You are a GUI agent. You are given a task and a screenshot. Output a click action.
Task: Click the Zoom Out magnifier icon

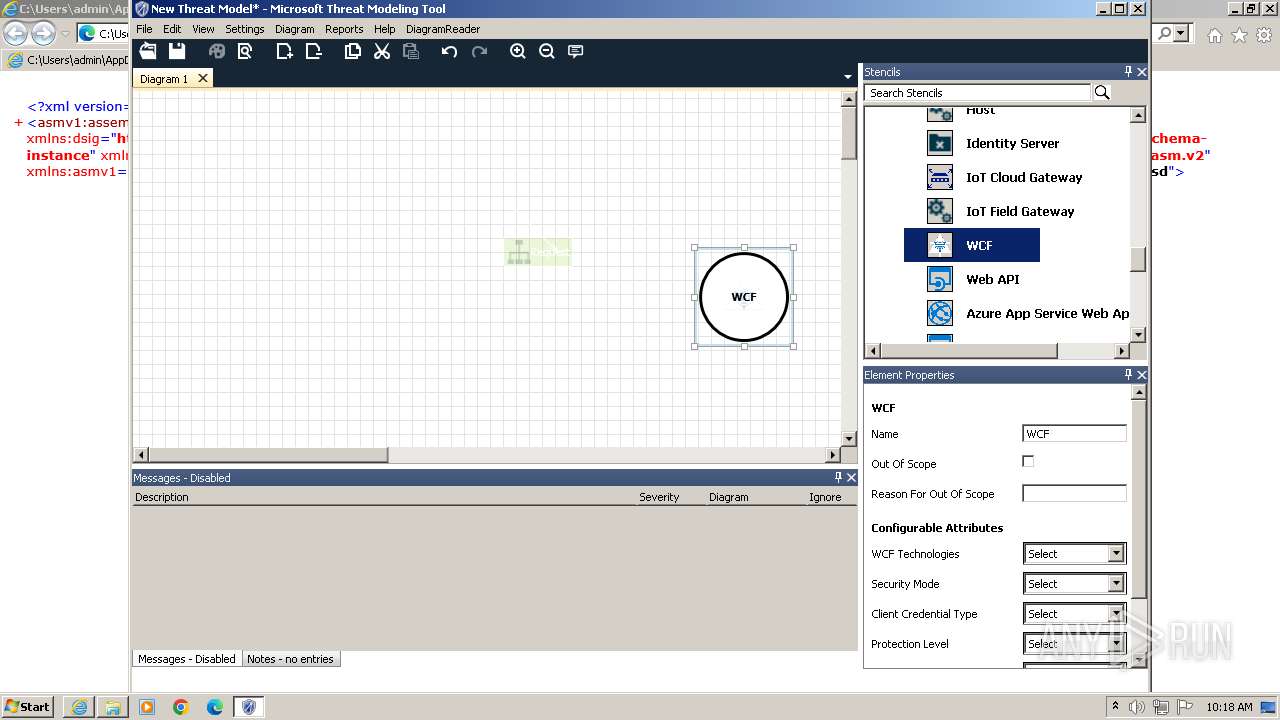pyautogui.click(x=547, y=51)
